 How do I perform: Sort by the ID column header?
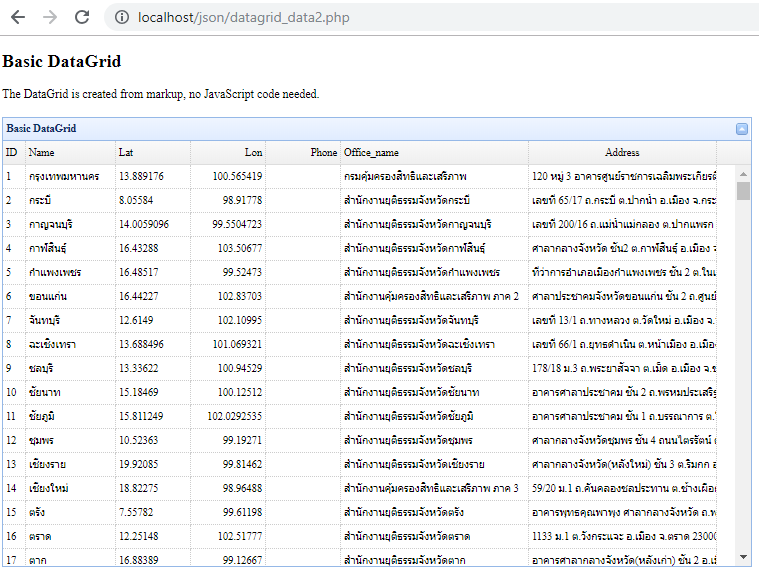(12, 152)
